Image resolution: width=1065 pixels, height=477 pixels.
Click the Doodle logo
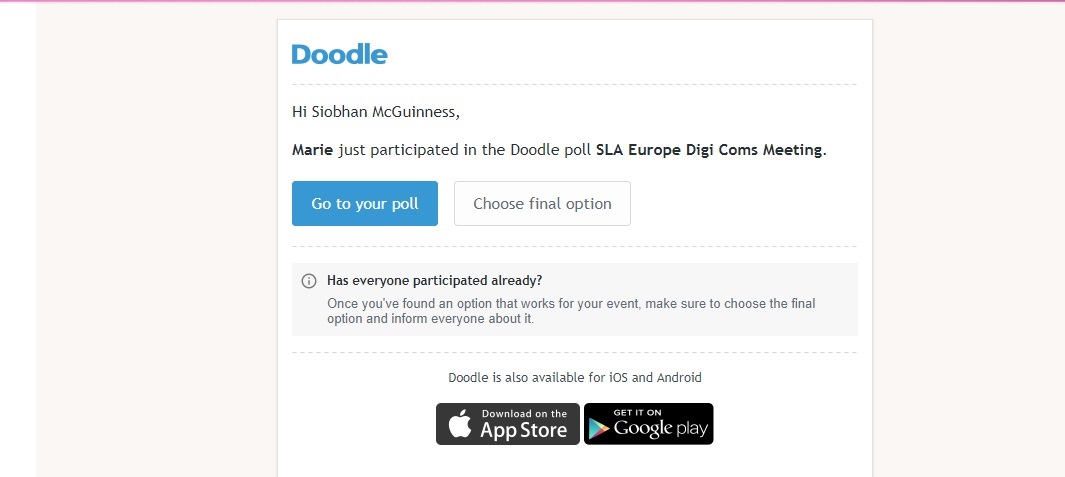click(339, 54)
